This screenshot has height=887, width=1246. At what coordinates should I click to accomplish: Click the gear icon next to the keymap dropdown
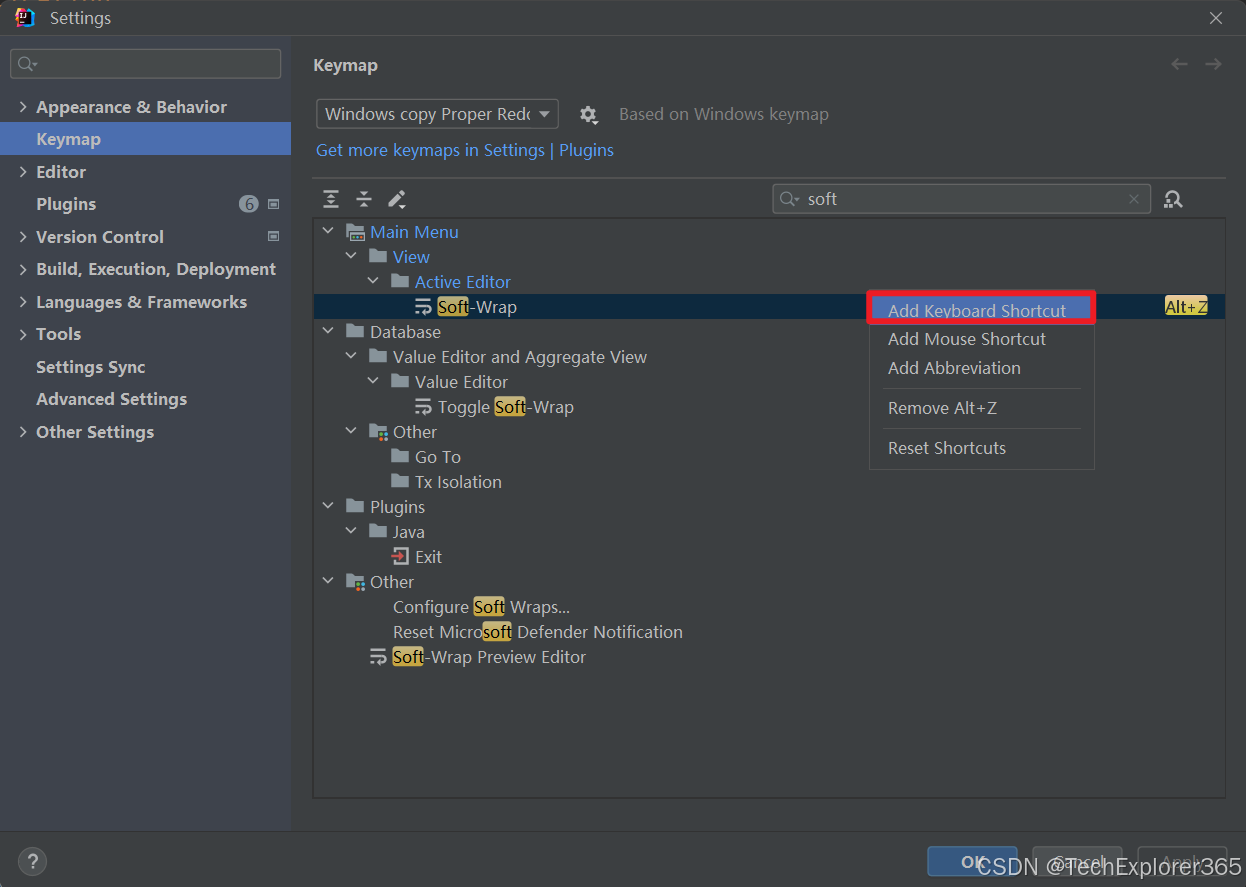click(x=589, y=115)
